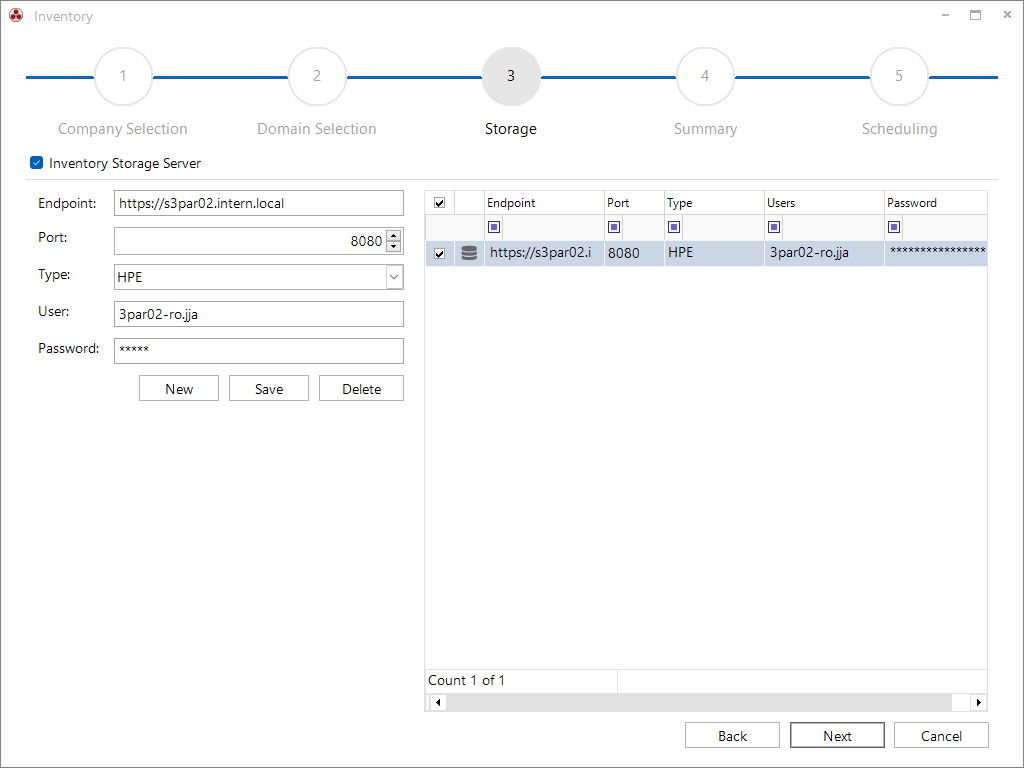Sort by the Type column header
This screenshot has width=1024, height=768.
[714, 203]
